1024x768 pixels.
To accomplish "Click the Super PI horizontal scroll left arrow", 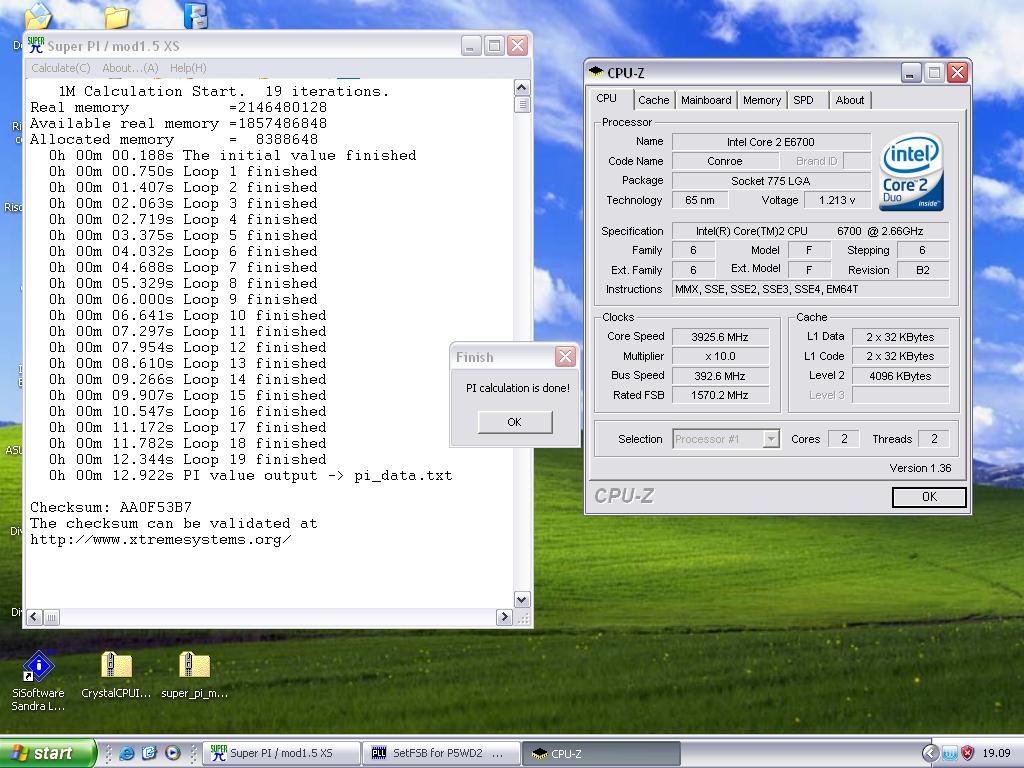I will pyautogui.click(x=35, y=617).
